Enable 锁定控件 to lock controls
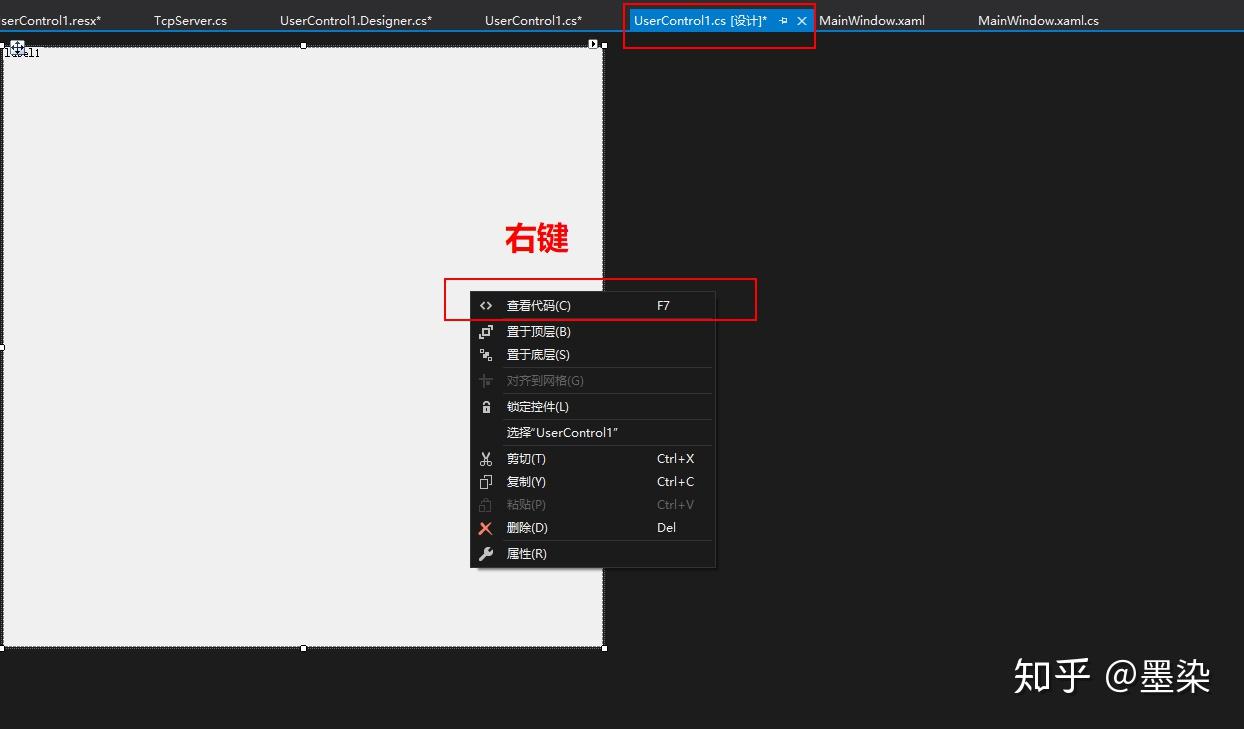 537,406
